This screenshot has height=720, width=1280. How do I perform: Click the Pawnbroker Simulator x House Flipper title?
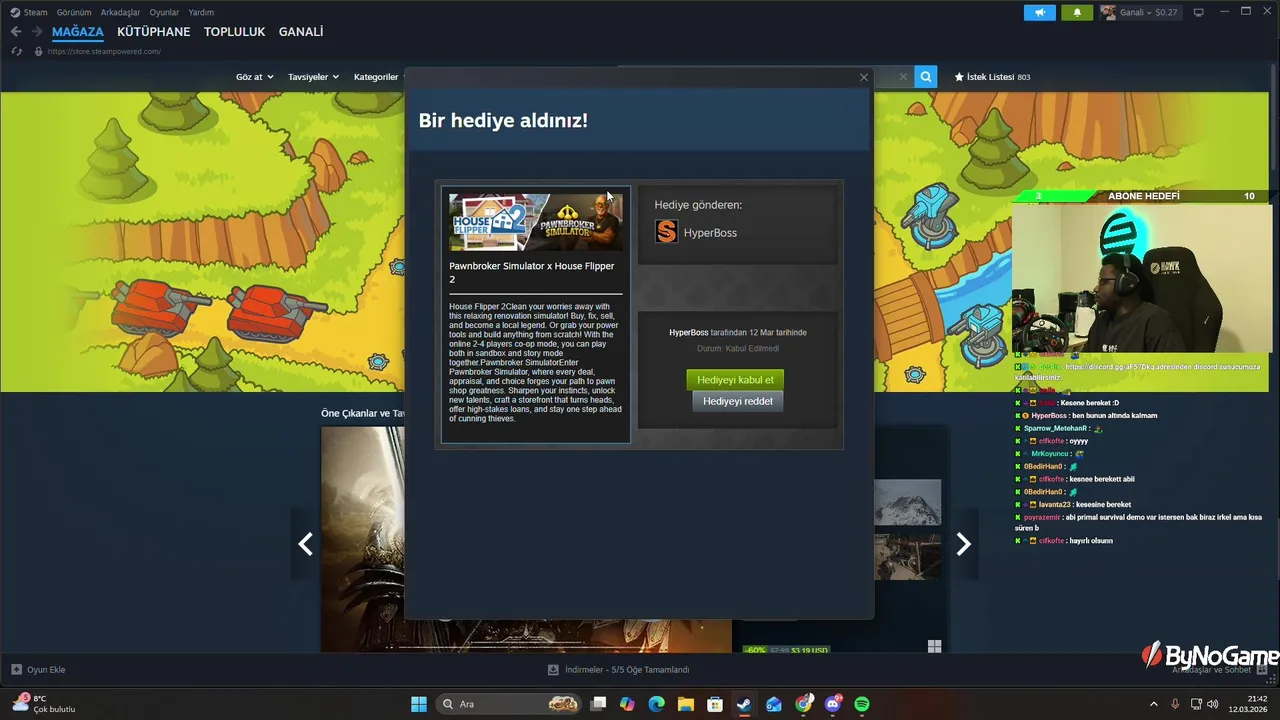(x=532, y=273)
